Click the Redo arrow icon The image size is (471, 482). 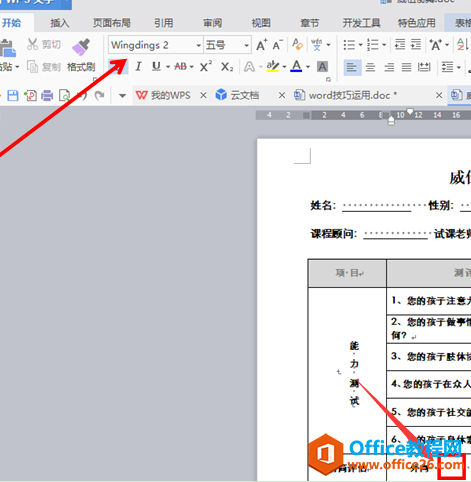point(99,96)
